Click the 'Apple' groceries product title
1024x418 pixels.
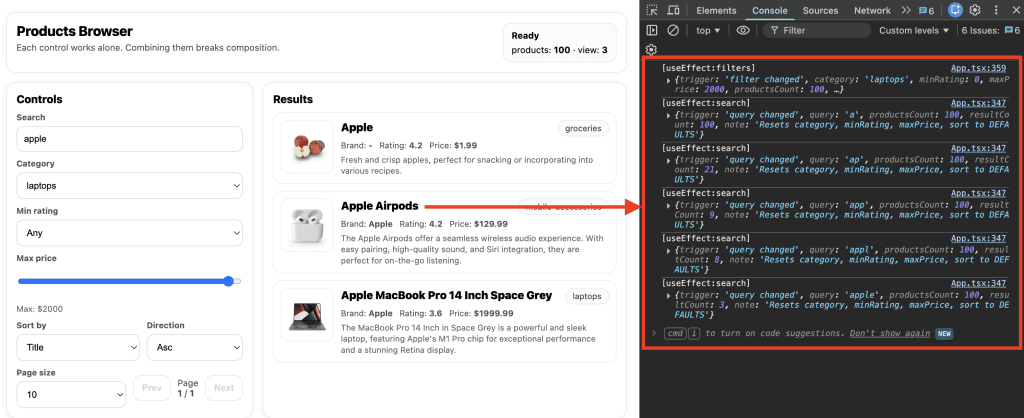tap(357, 127)
